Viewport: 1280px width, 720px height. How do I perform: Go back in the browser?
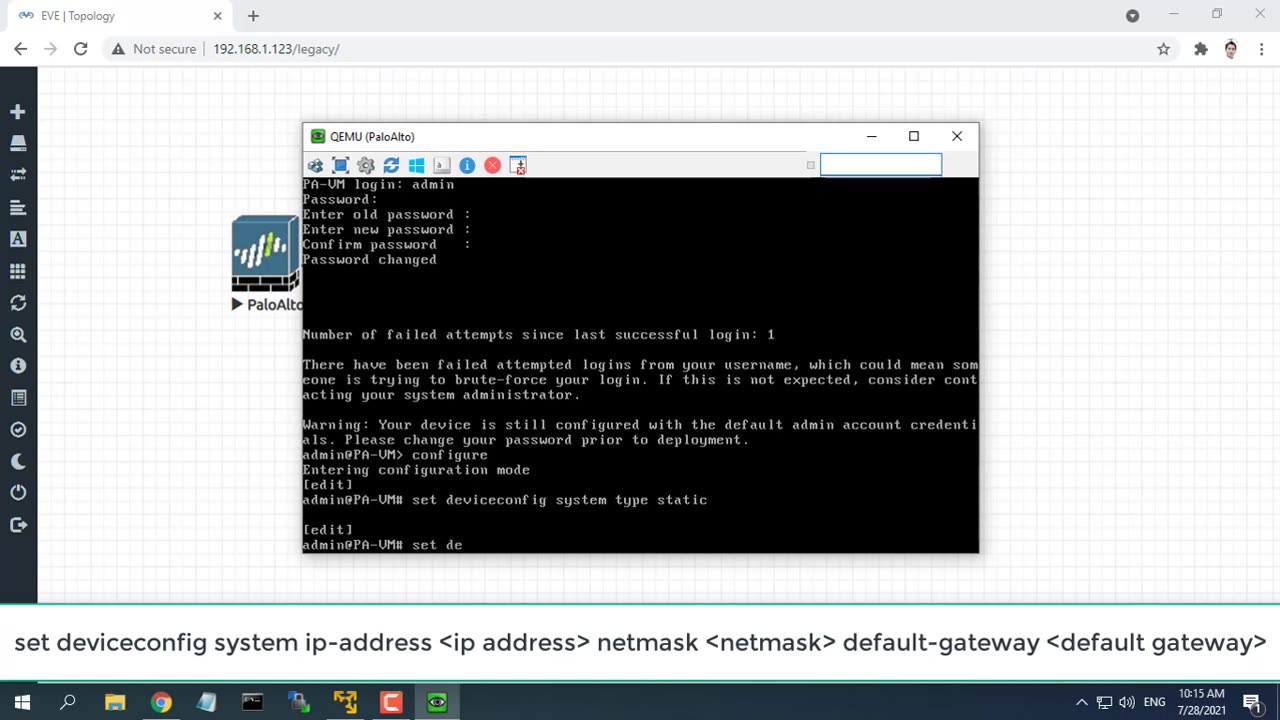pos(21,49)
